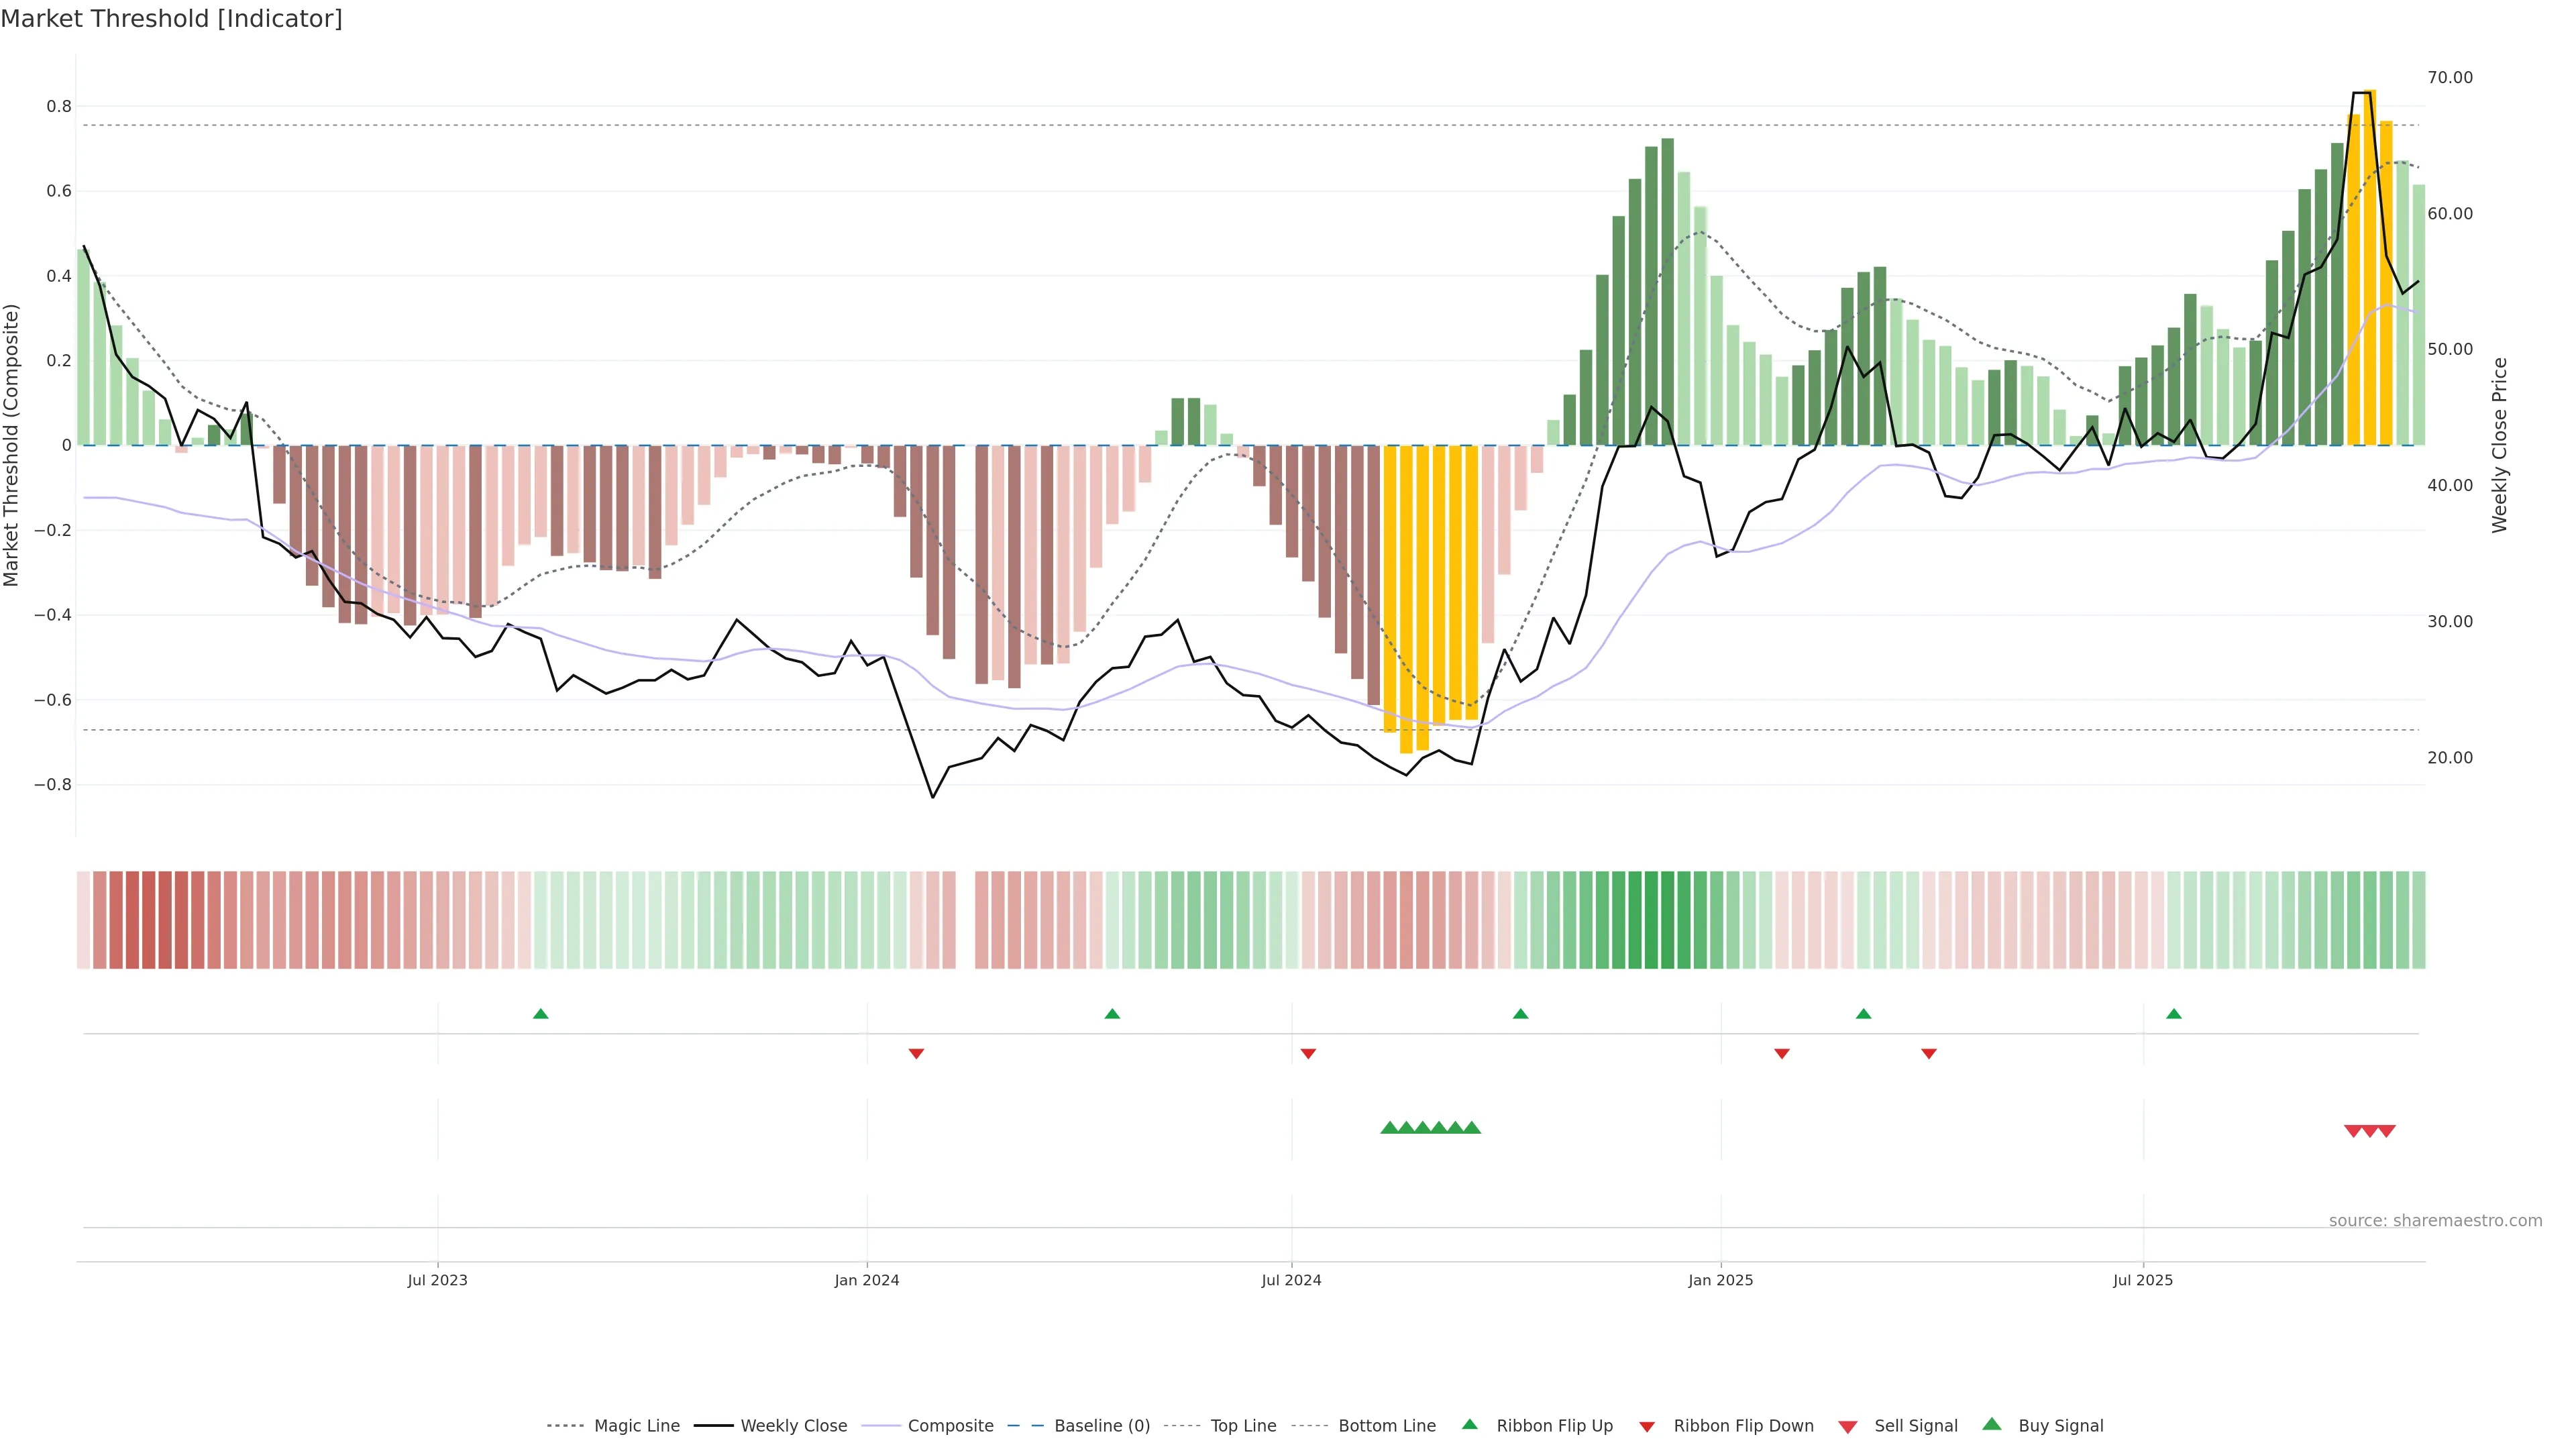
Task: Click the leftmost green Buy Signal triangle
Action: tap(1389, 1128)
